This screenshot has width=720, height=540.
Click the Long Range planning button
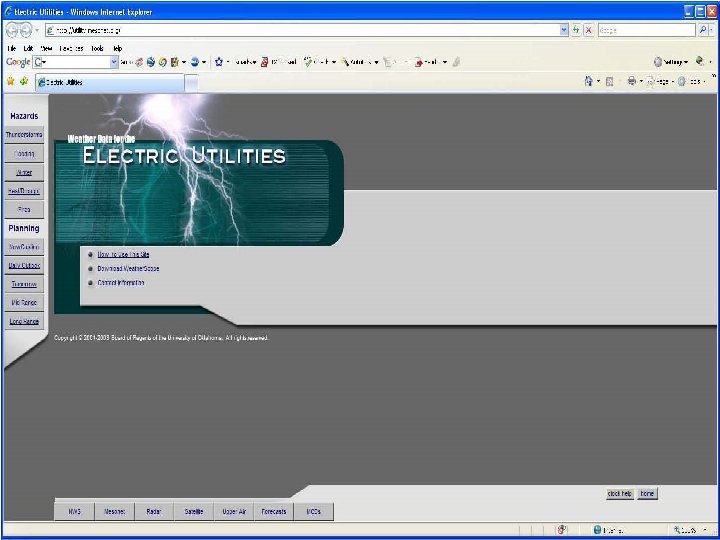(x=24, y=321)
